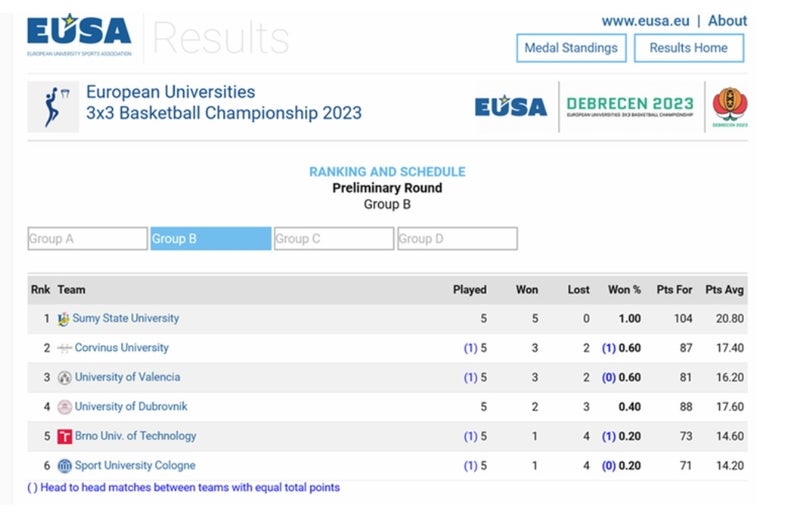800x515 pixels.
Task: Open University of Dubrovnik team link
Action: (x=131, y=407)
